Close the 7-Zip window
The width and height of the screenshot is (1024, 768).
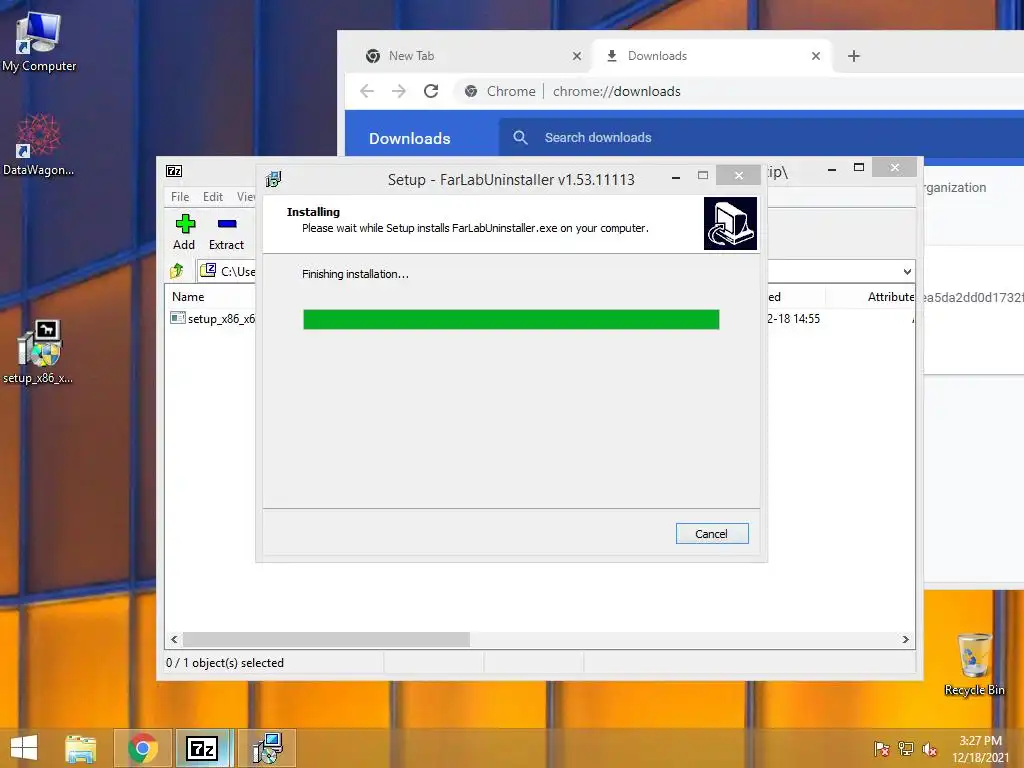[894, 167]
